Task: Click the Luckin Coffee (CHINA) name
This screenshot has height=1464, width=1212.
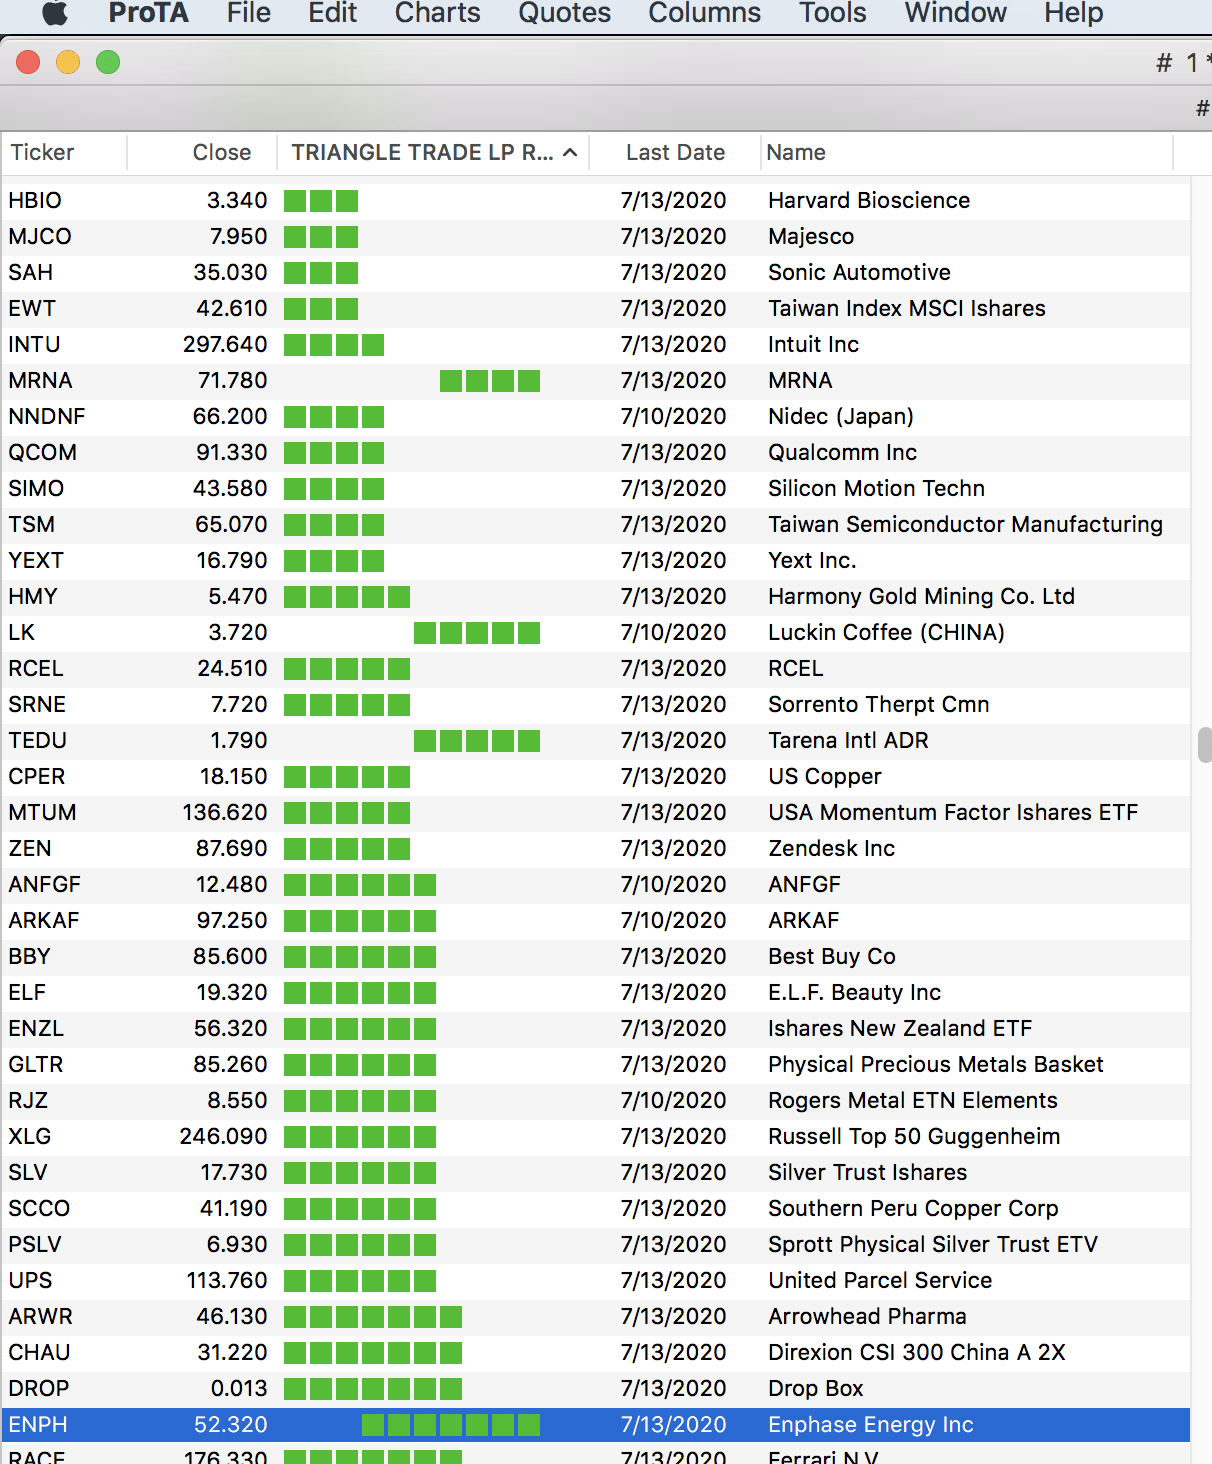Action: tap(886, 632)
